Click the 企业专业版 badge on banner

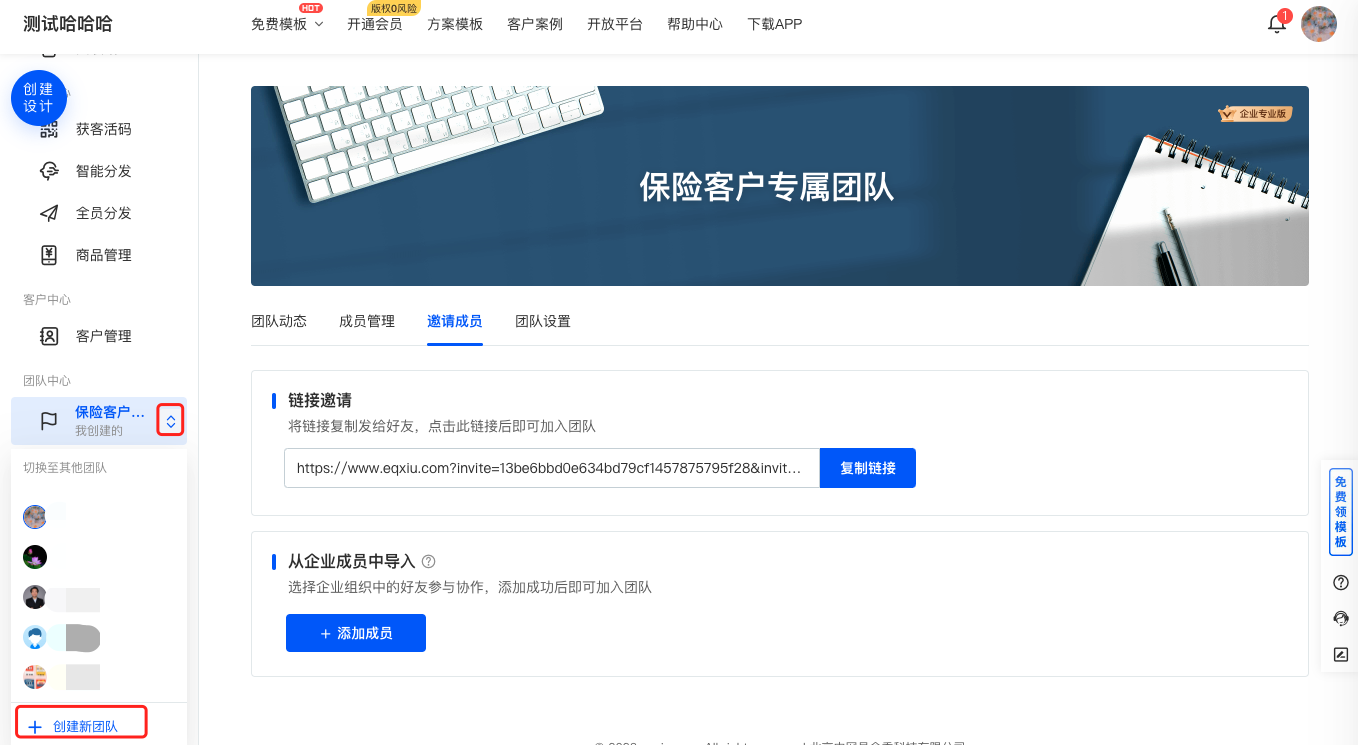coord(1255,113)
